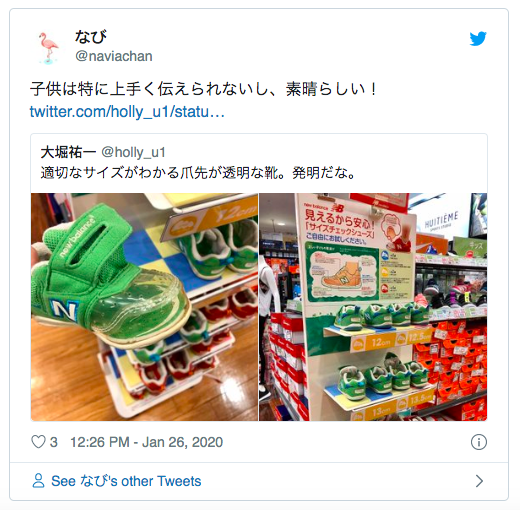520x510 pixels.
Task: Open the right store display photo
Action: (x=373, y=307)
